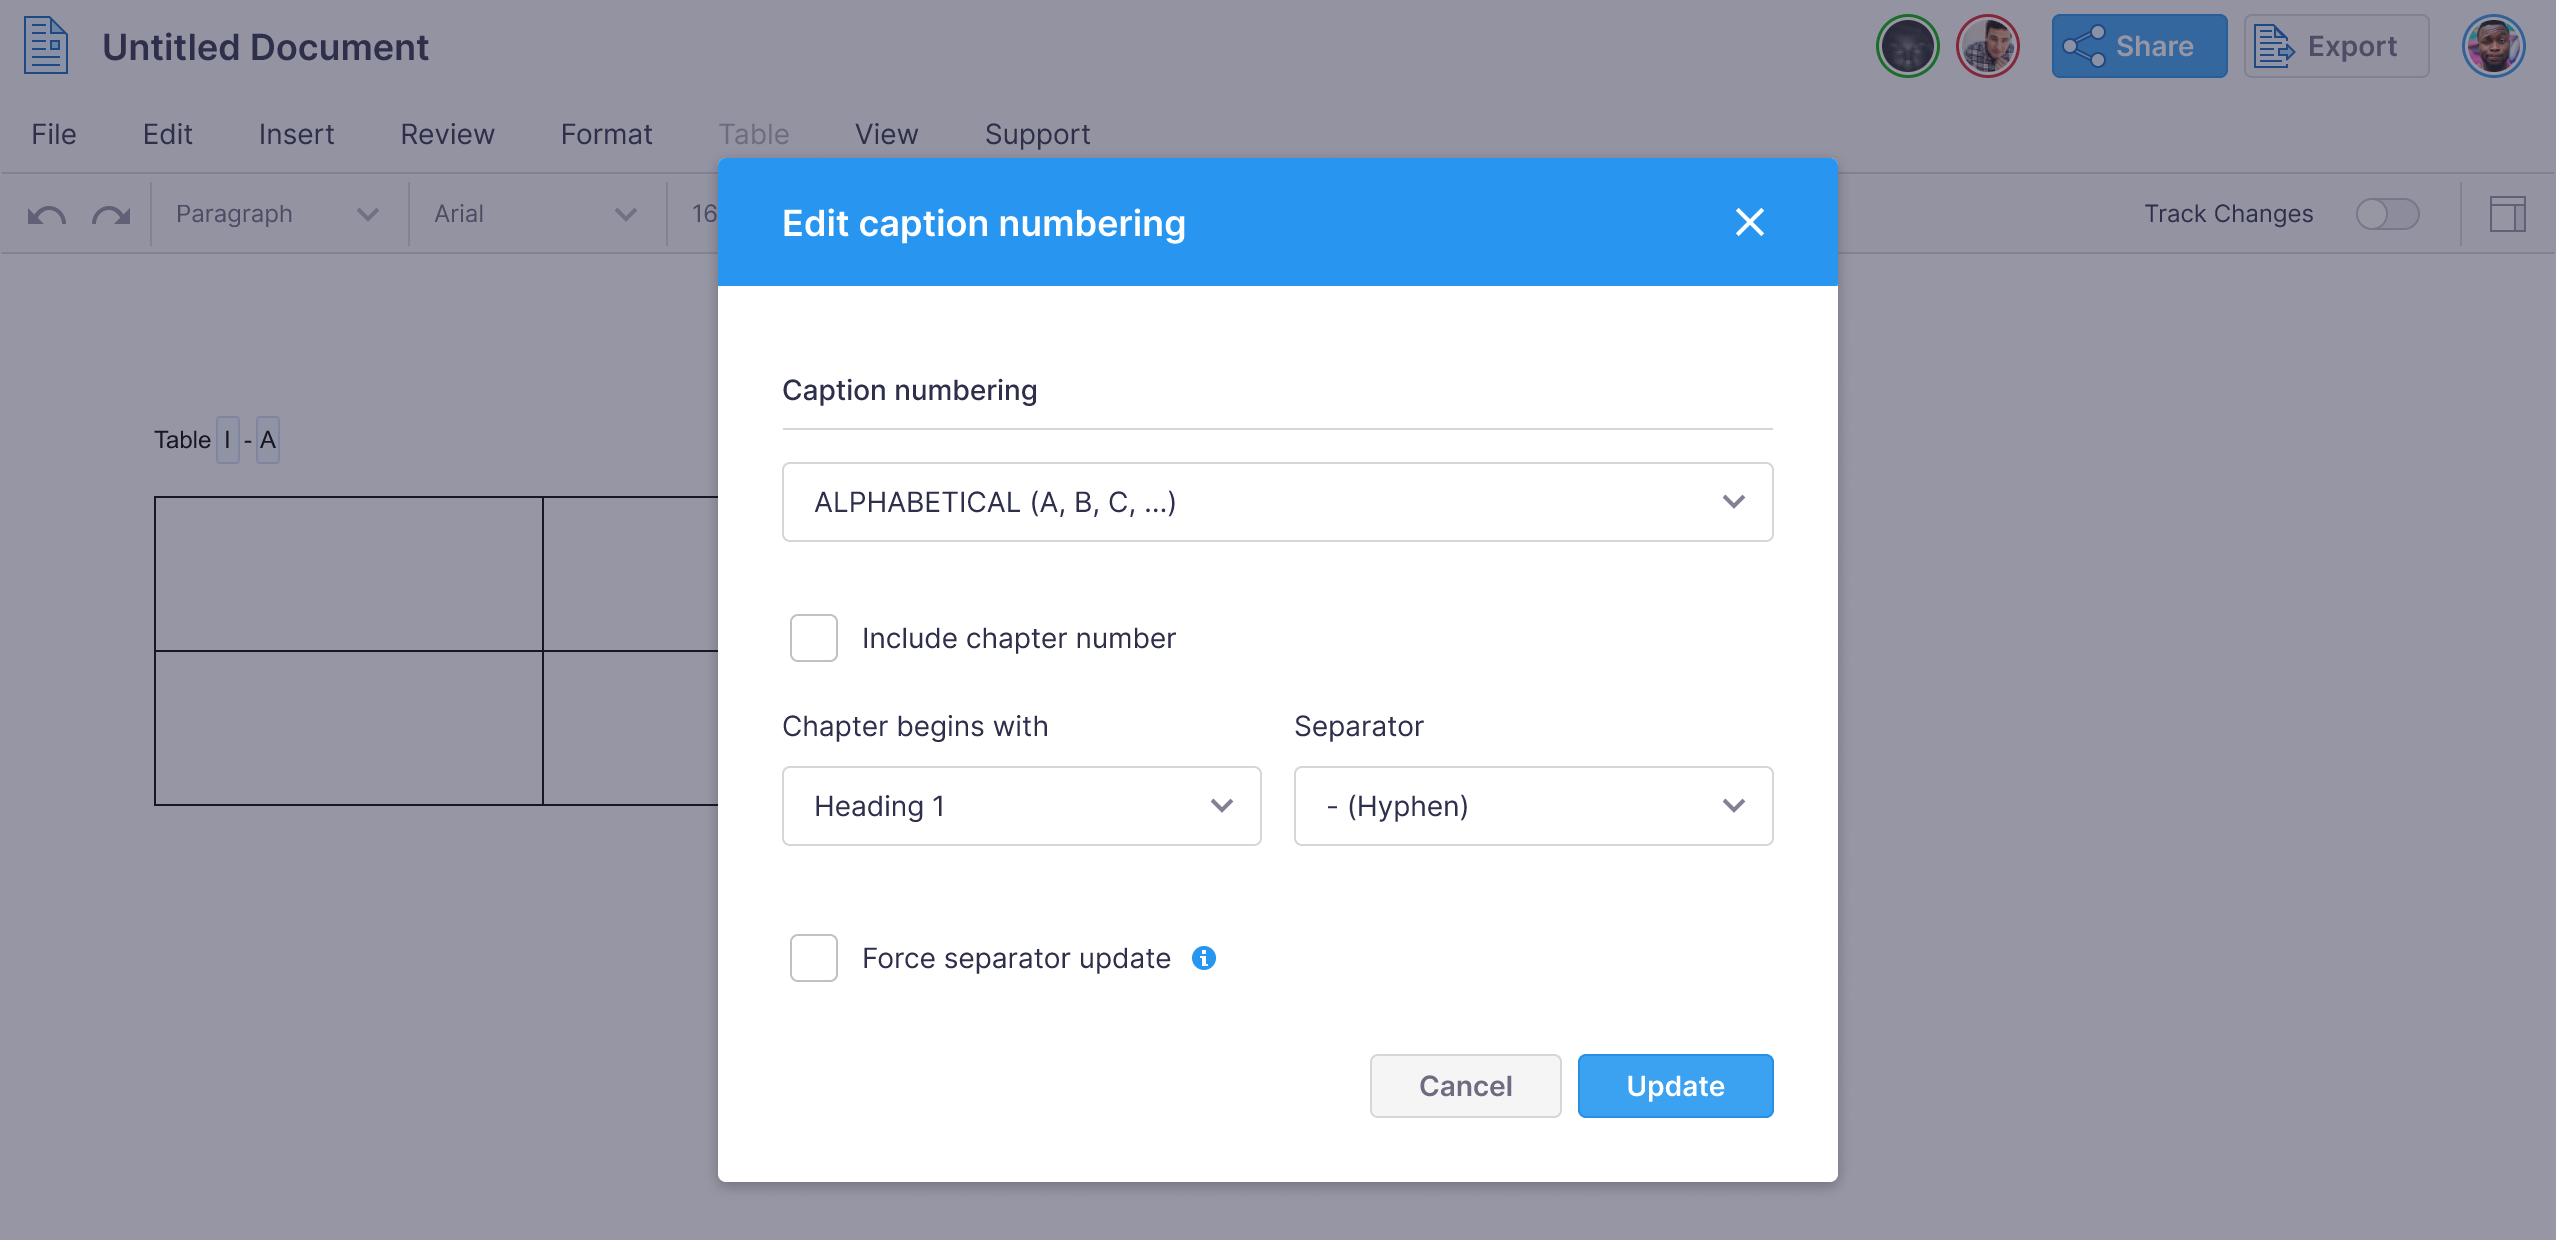
Task: Open the Insert menu
Action: click(x=296, y=134)
